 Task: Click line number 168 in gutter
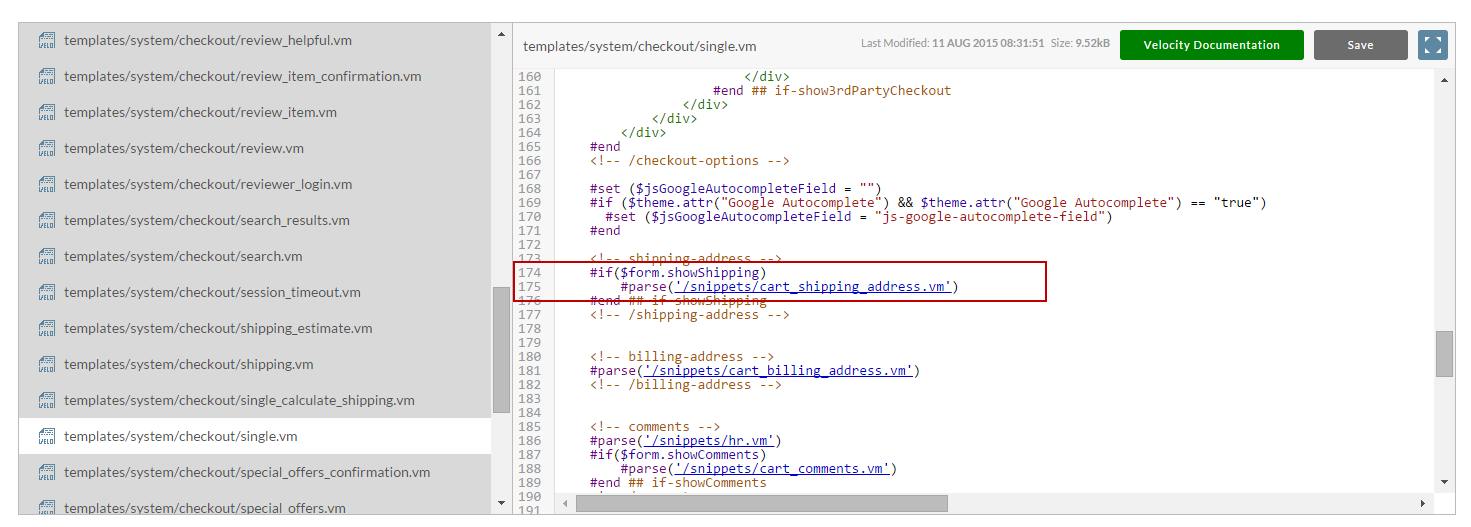pos(529,189)
